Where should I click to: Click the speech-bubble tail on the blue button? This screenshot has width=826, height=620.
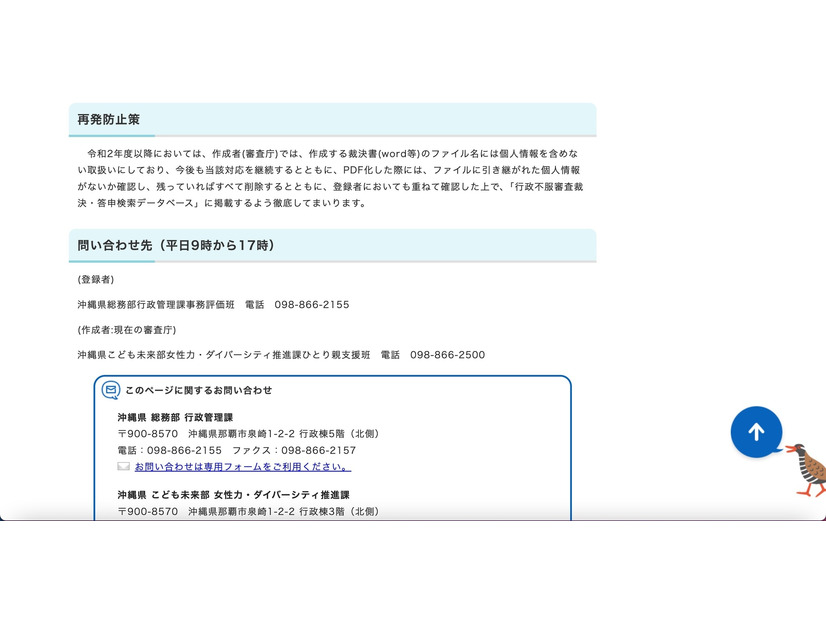click(775, 452)
